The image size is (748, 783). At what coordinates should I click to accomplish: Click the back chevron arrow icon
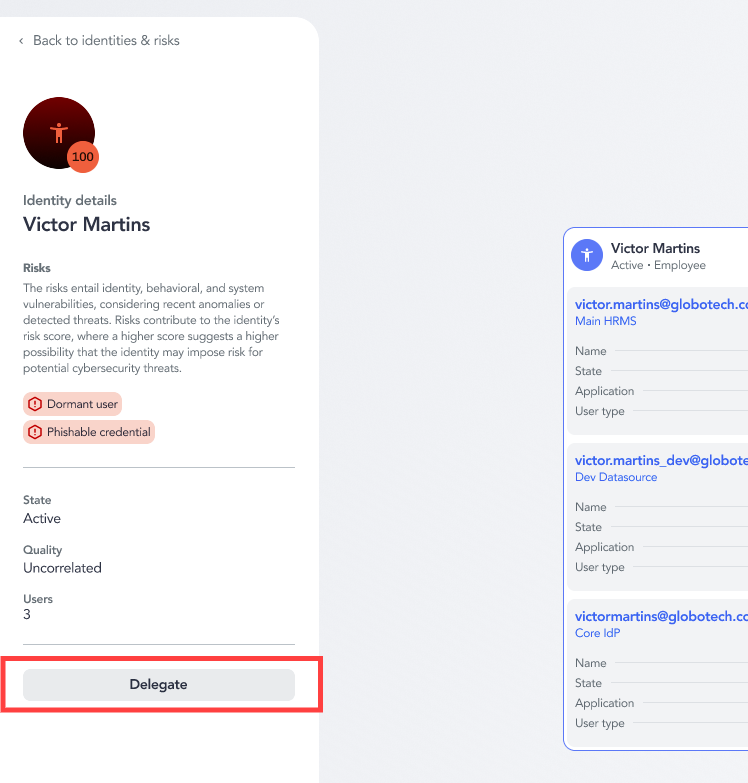pyautogui.click(x=21, y=41)
